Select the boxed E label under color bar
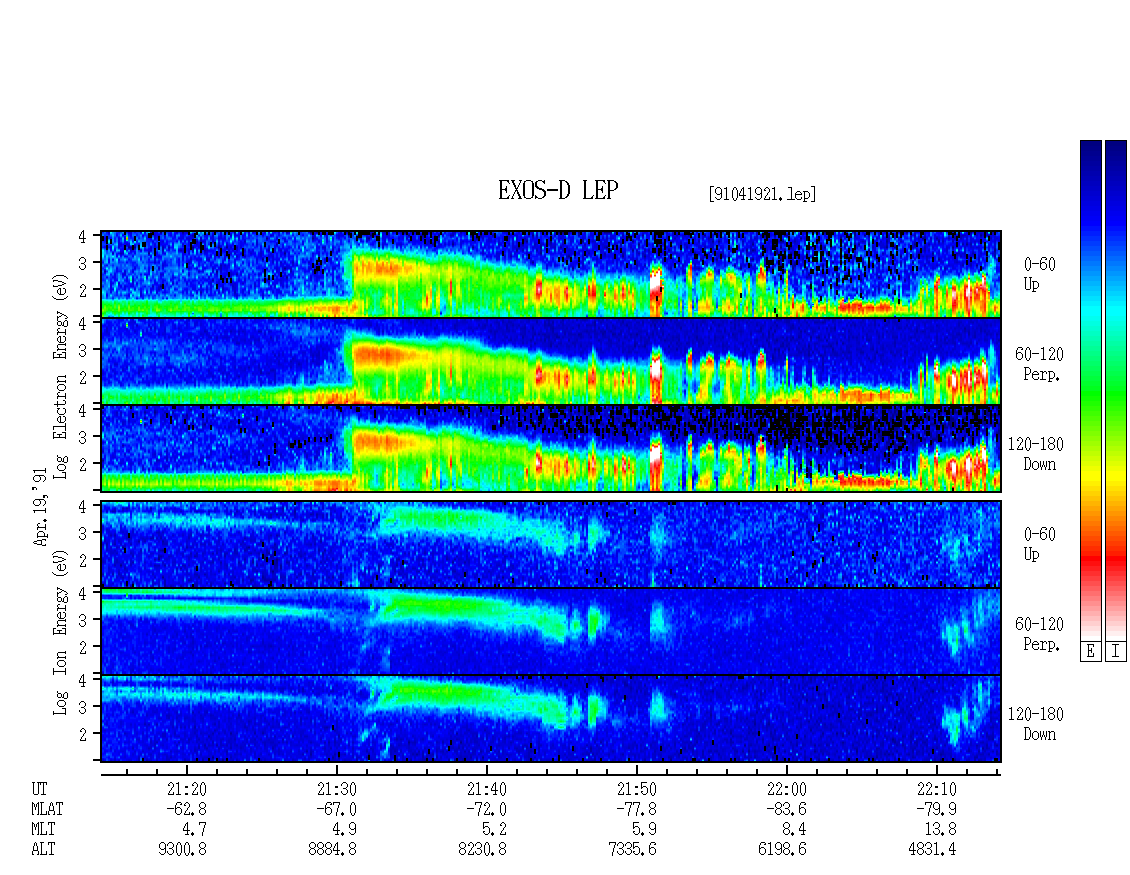1130x875 pixels. (x=1090, y=651)
